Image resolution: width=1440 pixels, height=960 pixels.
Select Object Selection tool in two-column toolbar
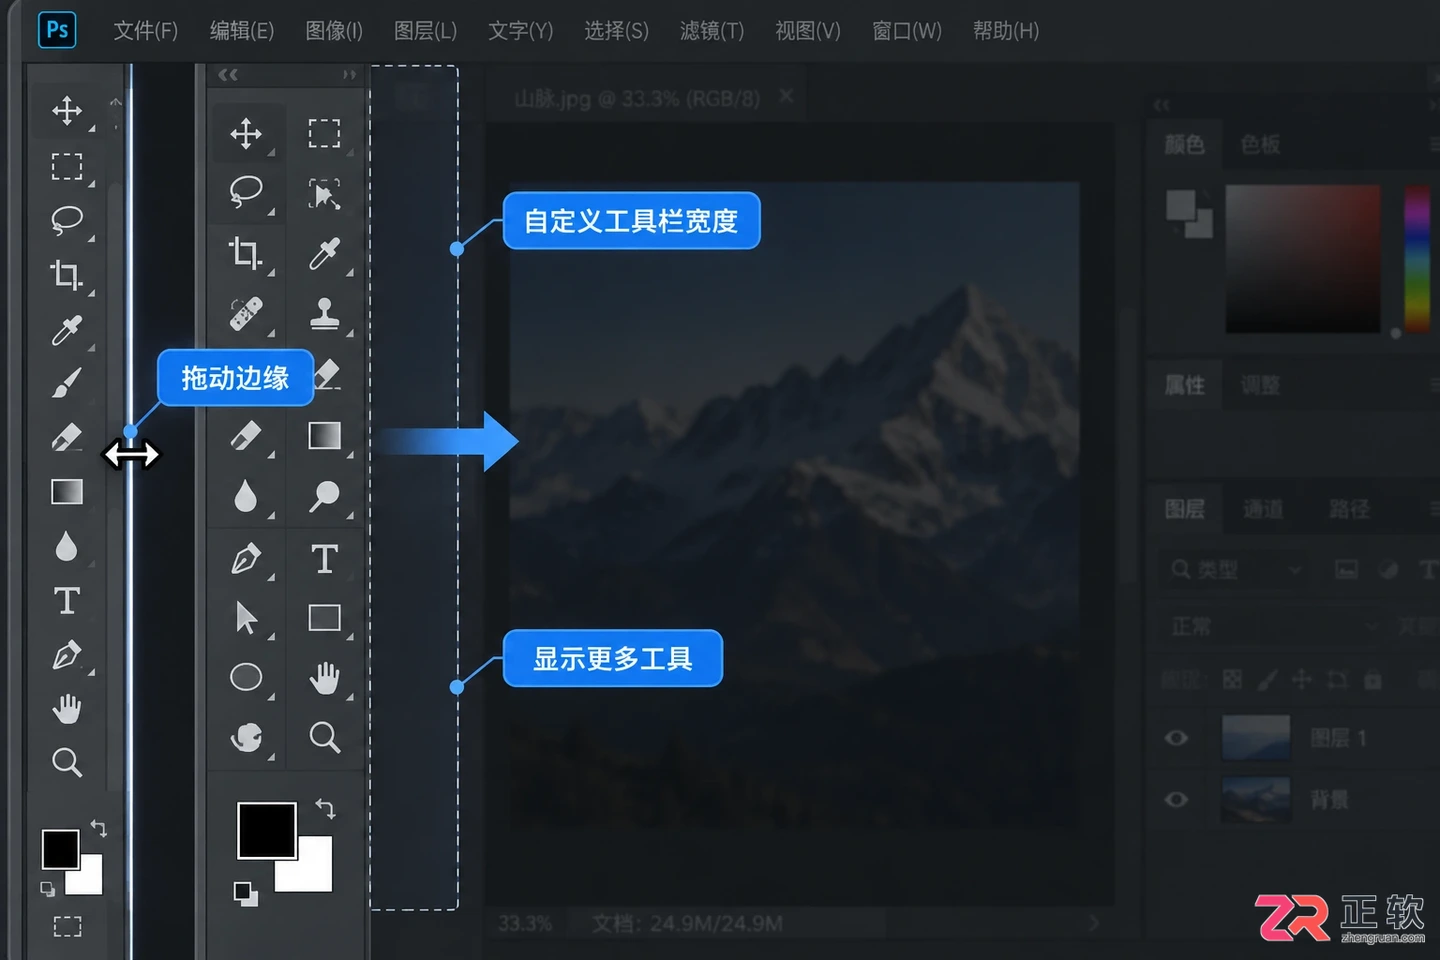click(x=324, y=193)
